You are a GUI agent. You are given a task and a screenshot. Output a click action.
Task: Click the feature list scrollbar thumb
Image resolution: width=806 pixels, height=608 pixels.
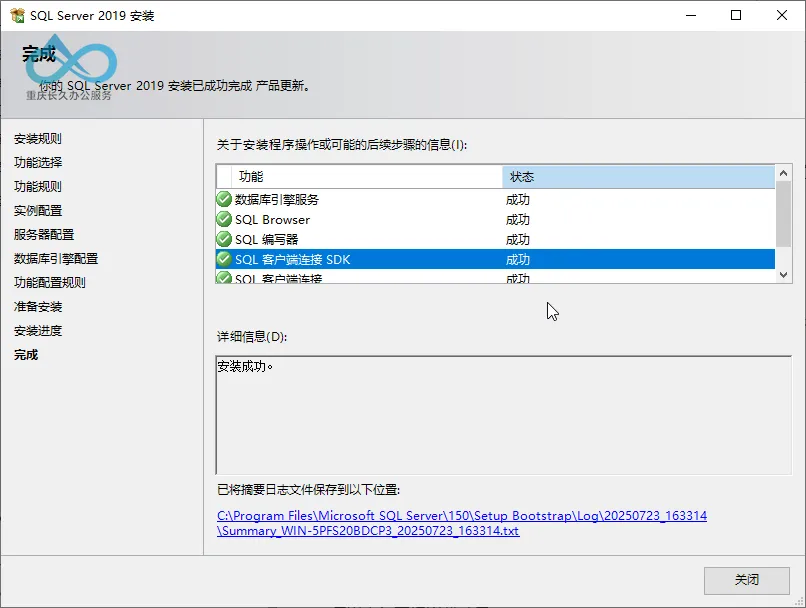click(x=783, y=214)
